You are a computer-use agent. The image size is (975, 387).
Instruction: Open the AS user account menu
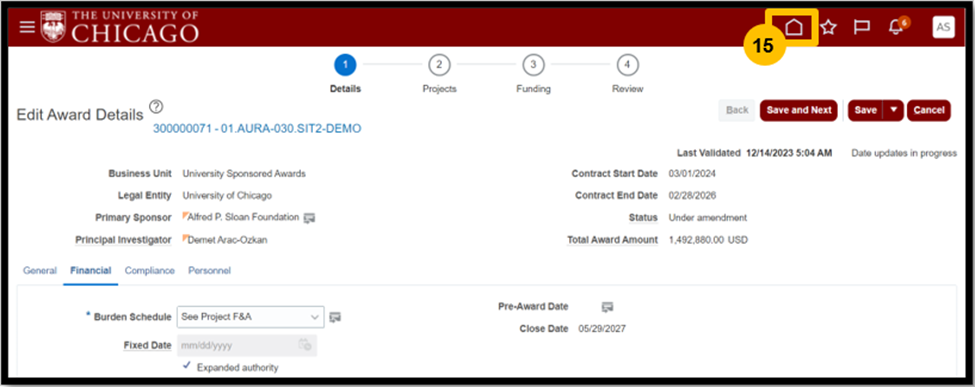[x=943, y=27]
